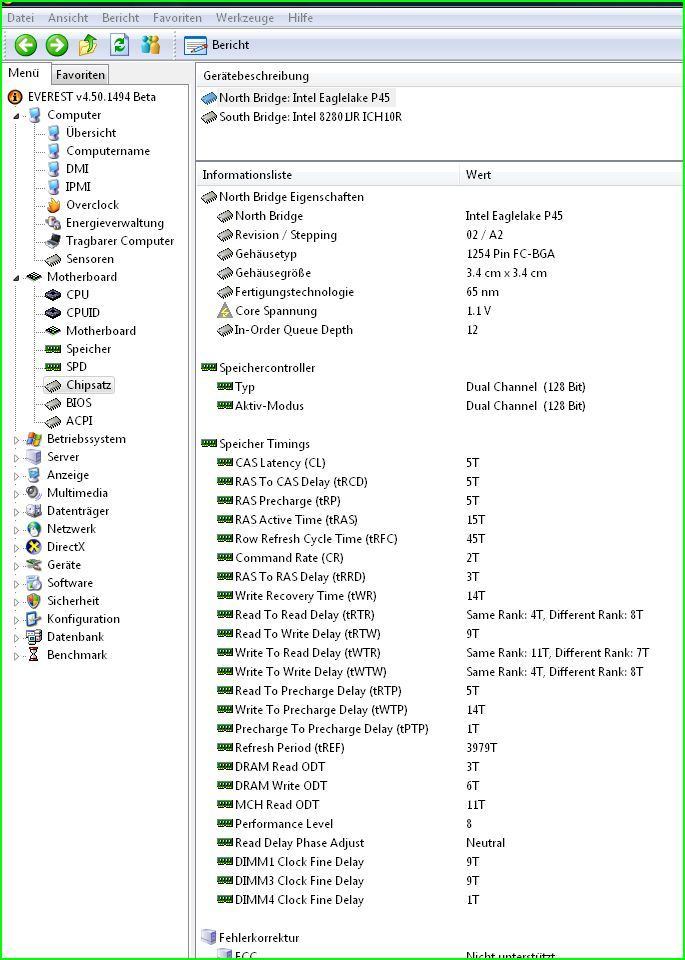Open the Datei menu
685x960 pixels.
tap(20, 18)
